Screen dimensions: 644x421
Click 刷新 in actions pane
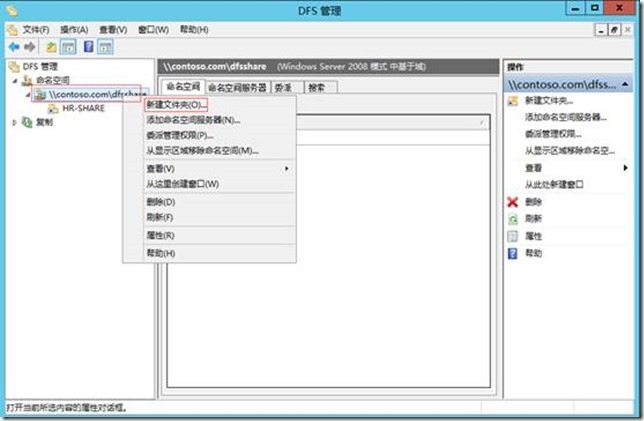[x=534, y=219]
